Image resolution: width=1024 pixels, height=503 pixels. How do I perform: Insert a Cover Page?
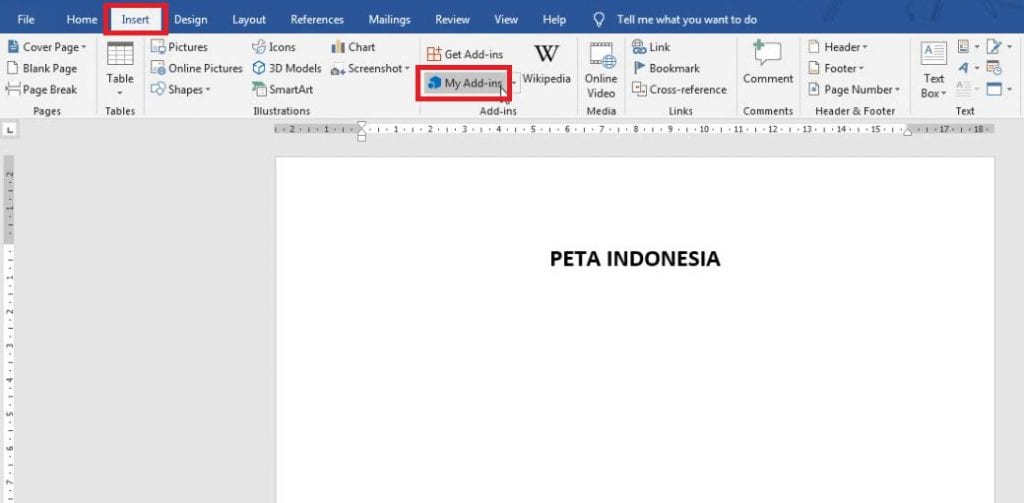[46, 47]
